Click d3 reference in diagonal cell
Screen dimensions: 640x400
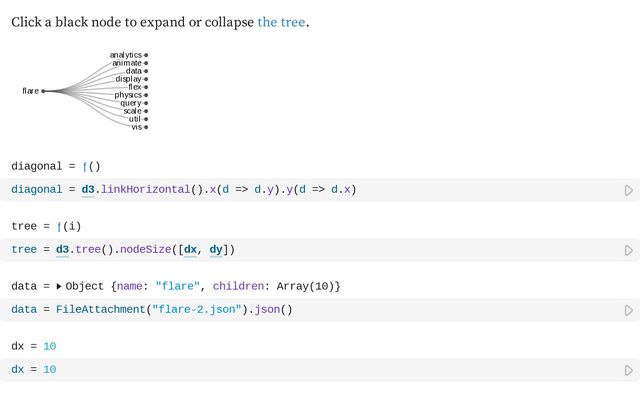pos(87,189)
